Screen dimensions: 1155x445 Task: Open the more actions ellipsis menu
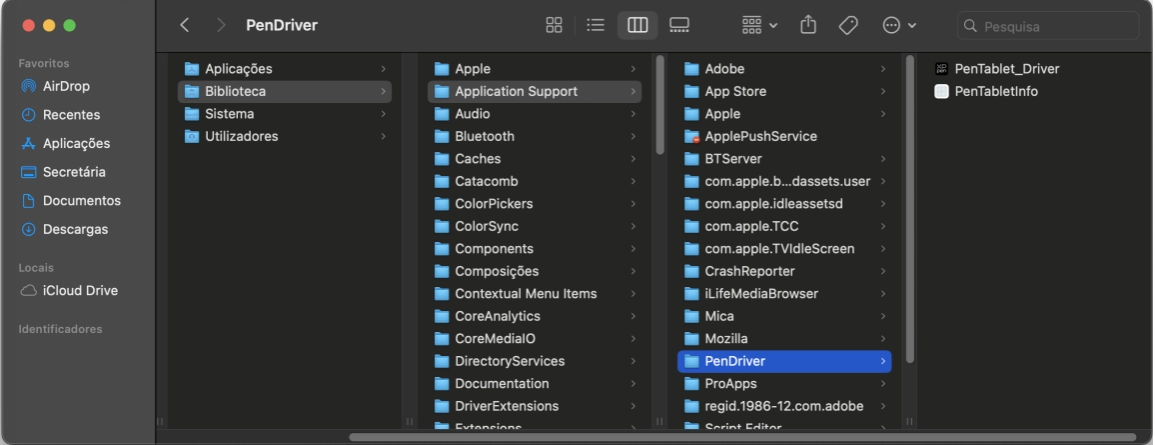click(899, 26)
